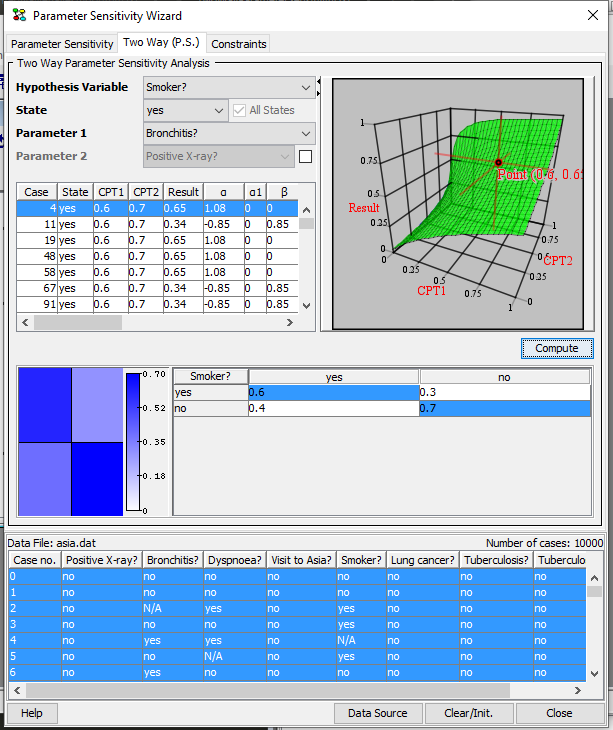613x730 pixels.
Task: Open the Constraints tab
Action: 238,44
